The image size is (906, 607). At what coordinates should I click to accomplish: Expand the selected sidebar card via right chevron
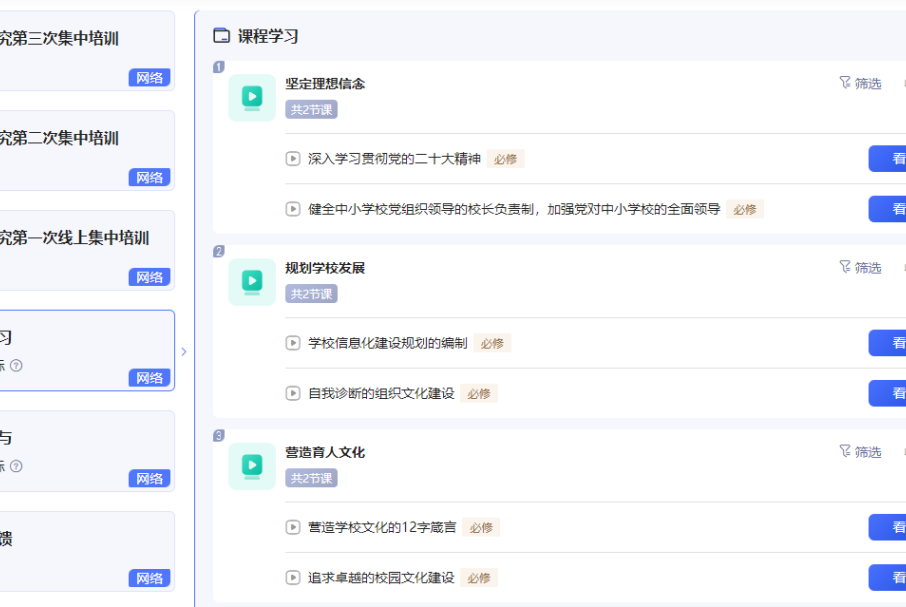click(183, 351)
